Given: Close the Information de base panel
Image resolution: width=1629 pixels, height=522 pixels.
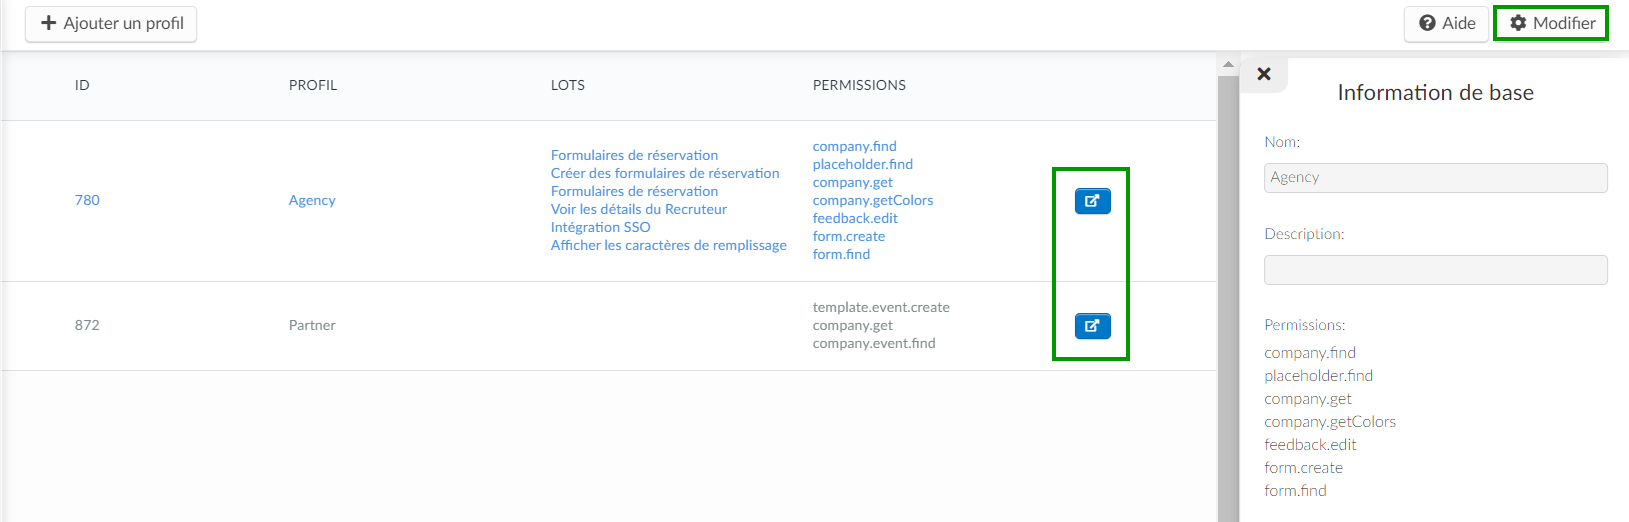Looking at the screenshot, I should point(1264,74).
